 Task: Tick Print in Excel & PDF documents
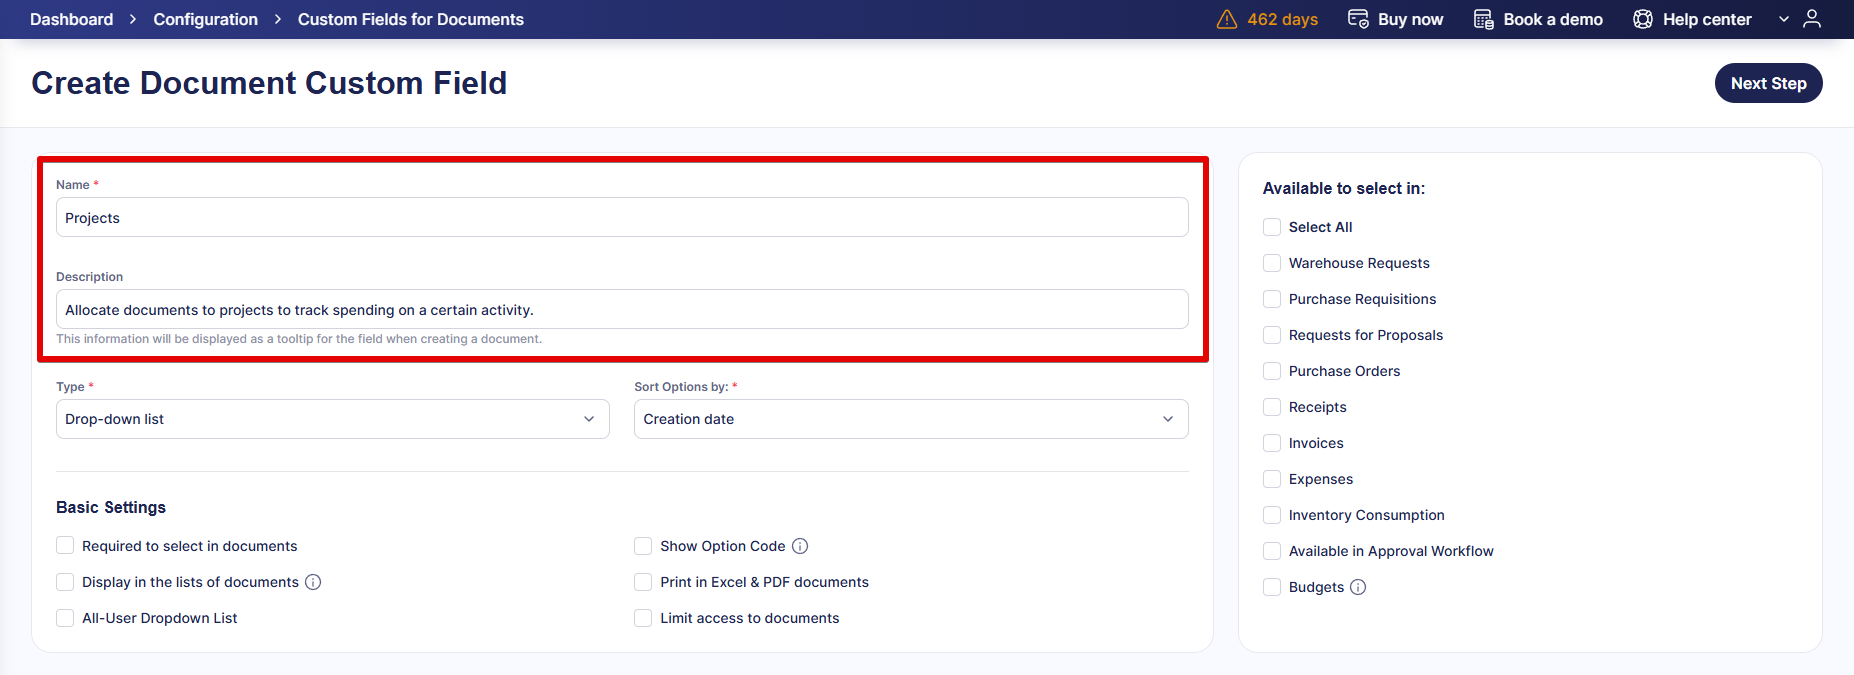pos(643,581)
